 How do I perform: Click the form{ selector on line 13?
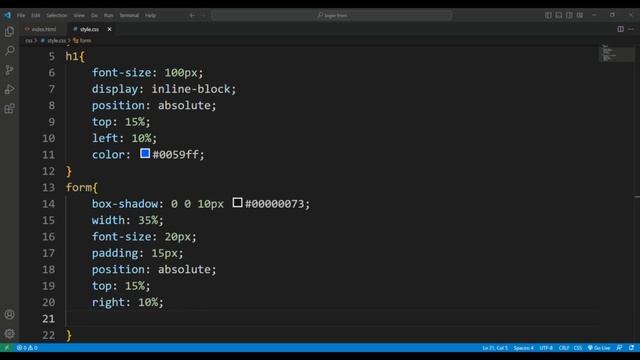pos(82,187)
